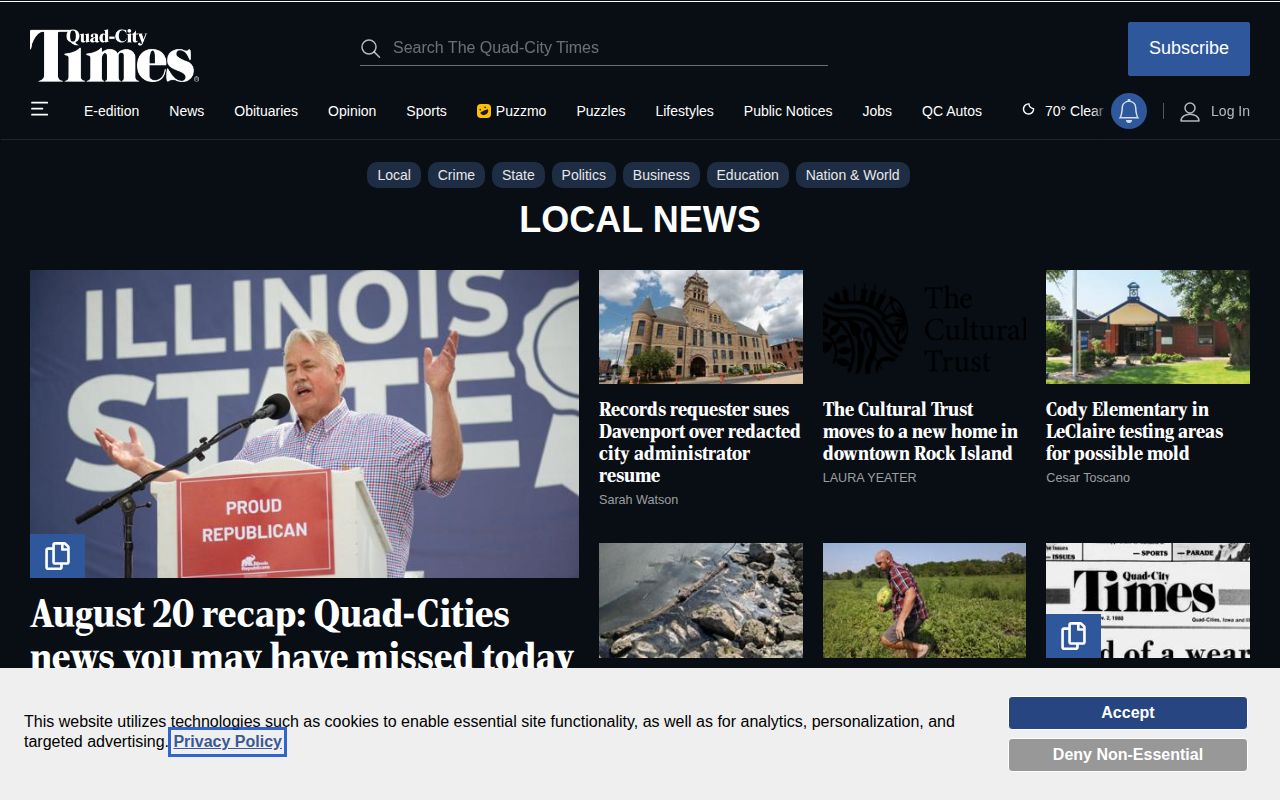Go to Jobs listings
Image resolution: width=1280 pixels, height=800 pixels.
click(x=877, y=111)
